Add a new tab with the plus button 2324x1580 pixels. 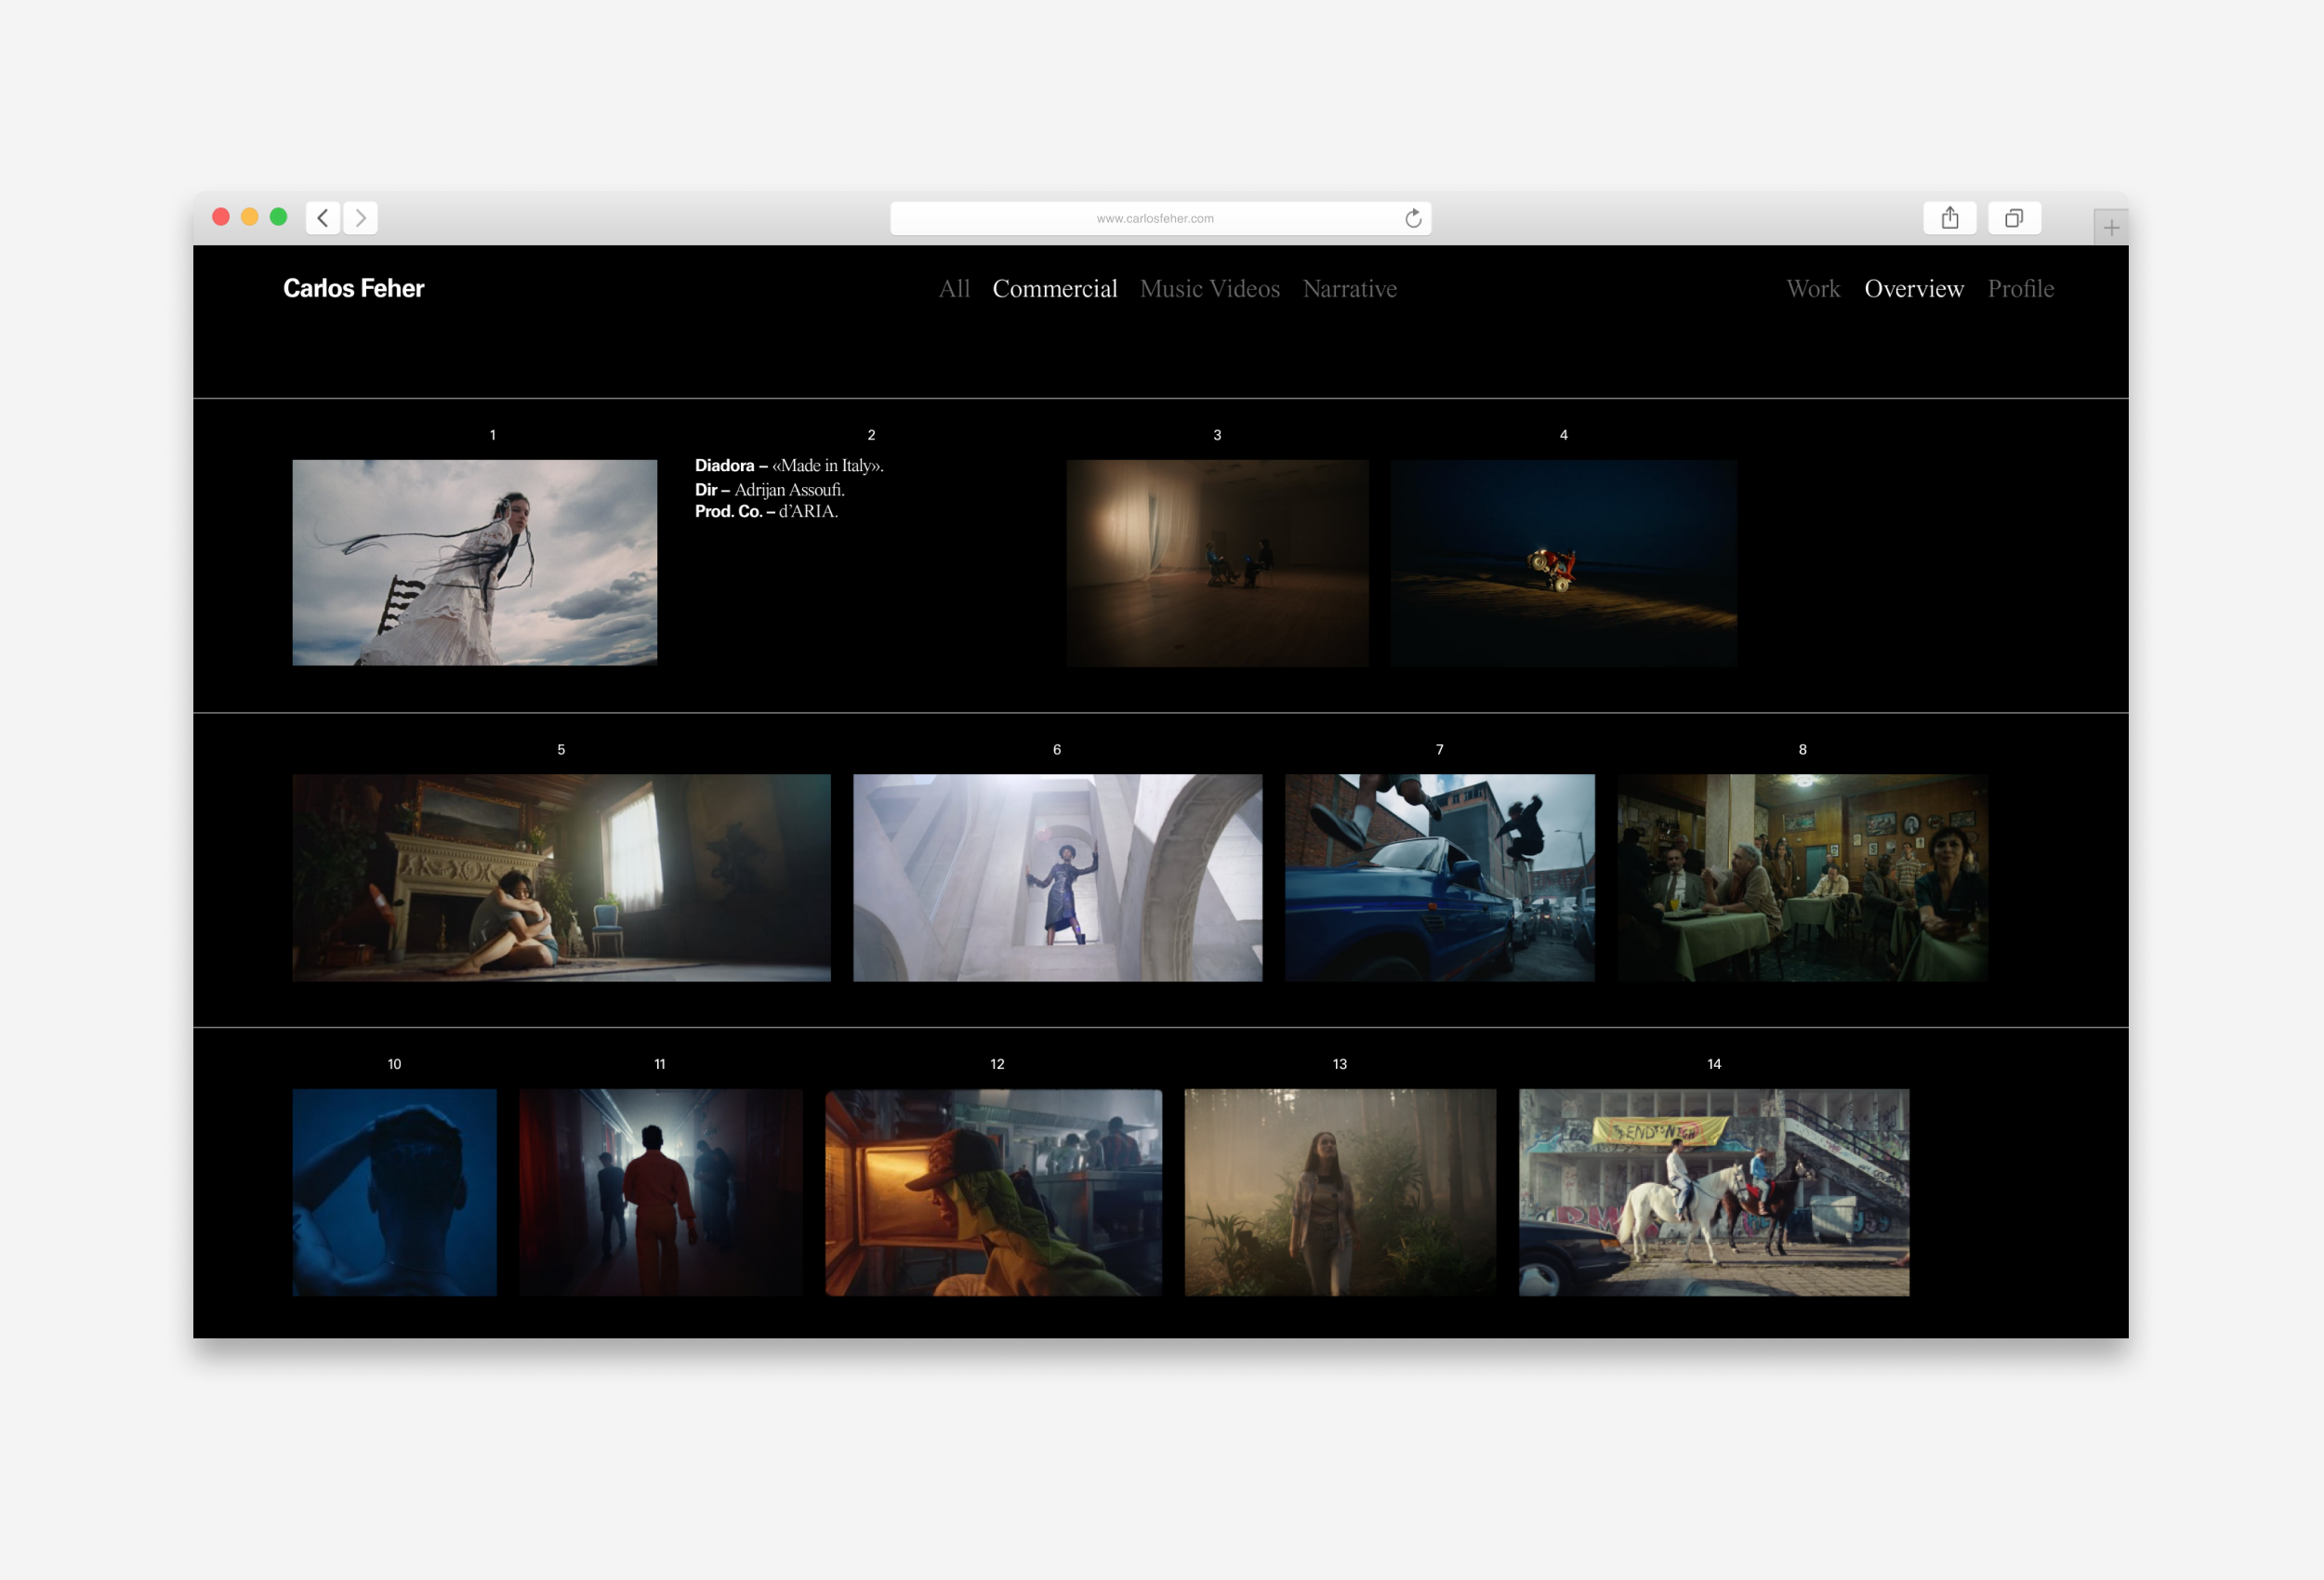[2110, 228]
